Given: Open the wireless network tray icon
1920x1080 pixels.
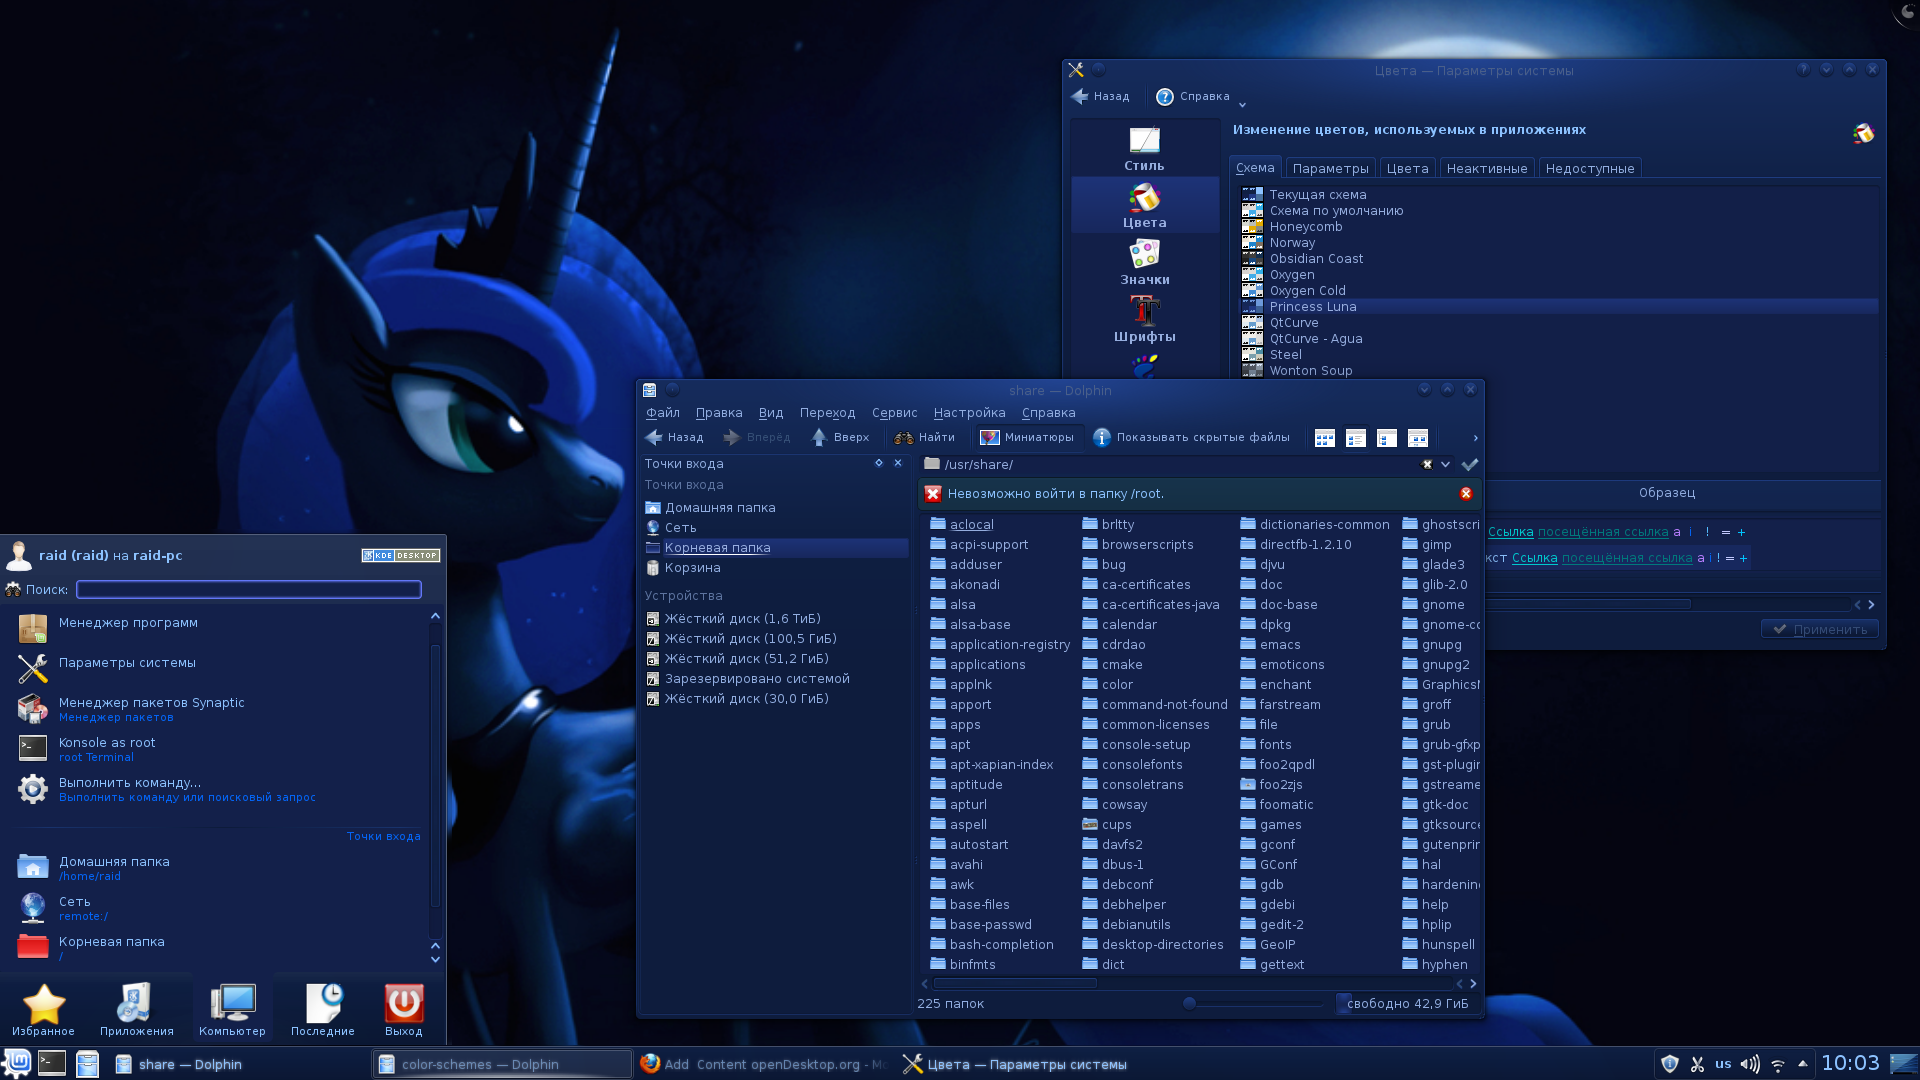Looking at the screenshot, I should click(x=1778, y=1064).
